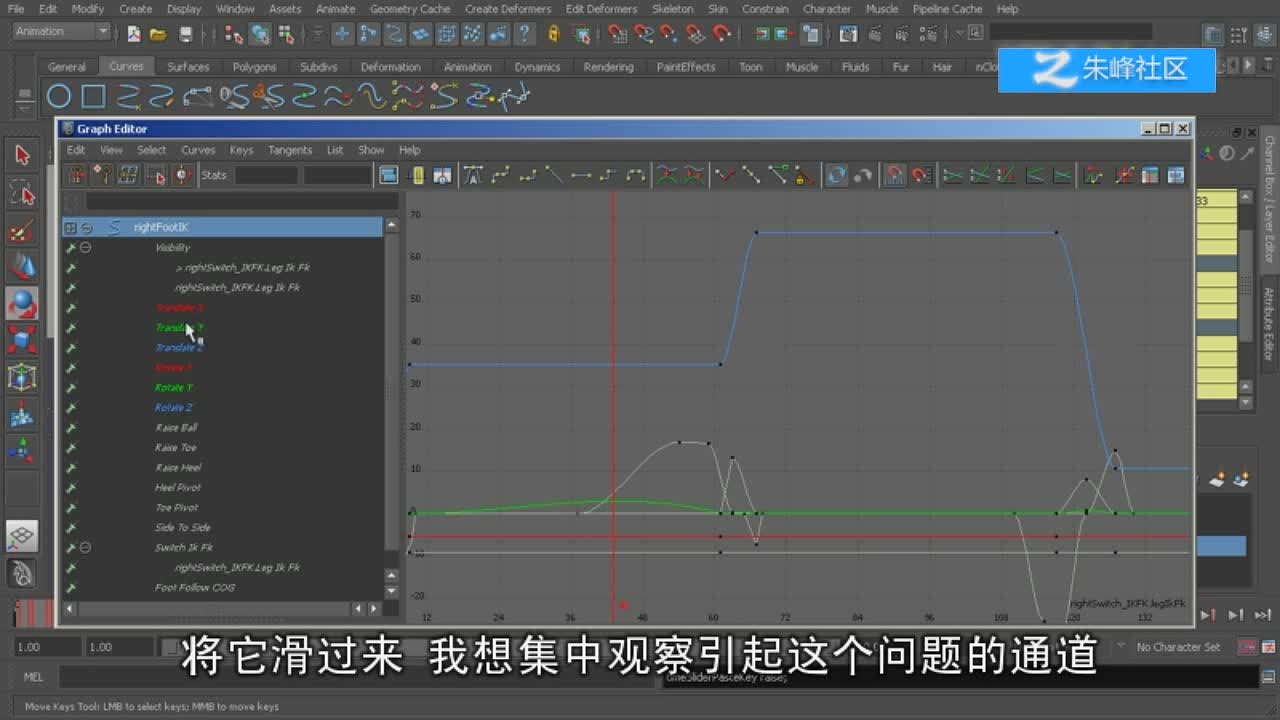Select the Rotate Y channel in outliner
The height and width of the screenshot is (720, 1280).
click(x=174, y=388)
